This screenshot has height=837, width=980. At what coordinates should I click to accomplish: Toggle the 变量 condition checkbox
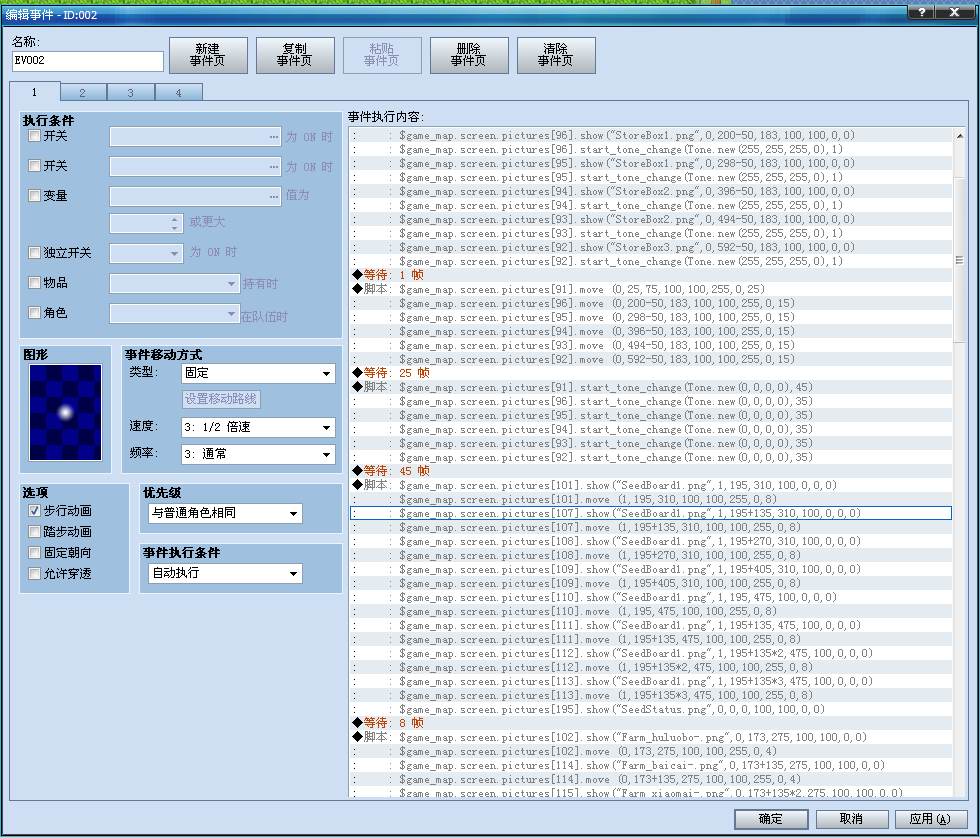pos(35,196)
